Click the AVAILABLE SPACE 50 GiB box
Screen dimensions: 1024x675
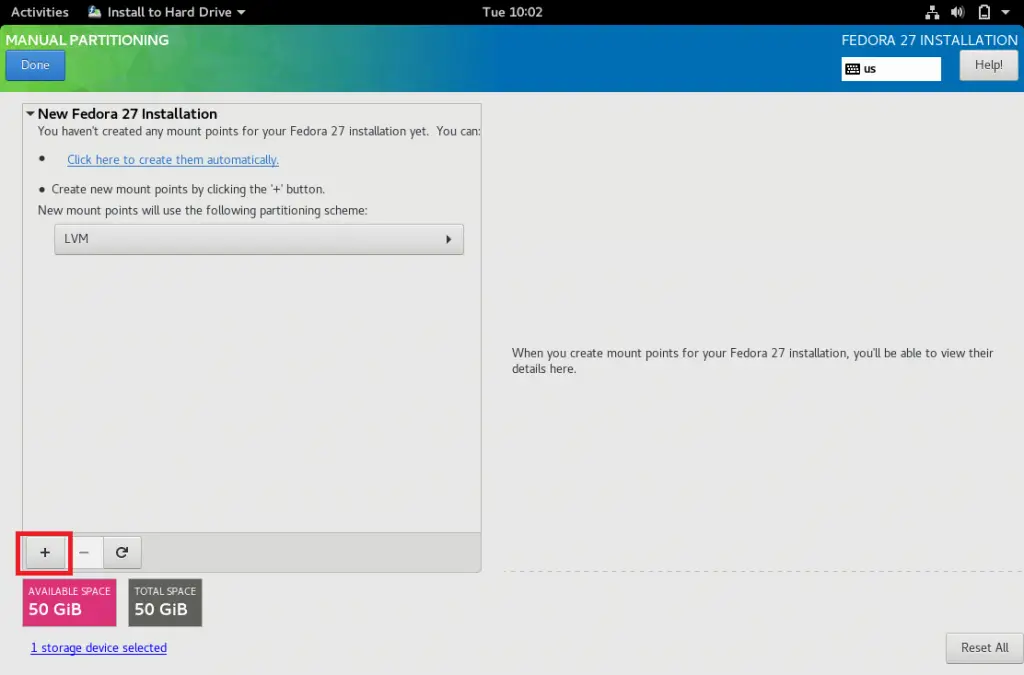[x=69, y=603]
